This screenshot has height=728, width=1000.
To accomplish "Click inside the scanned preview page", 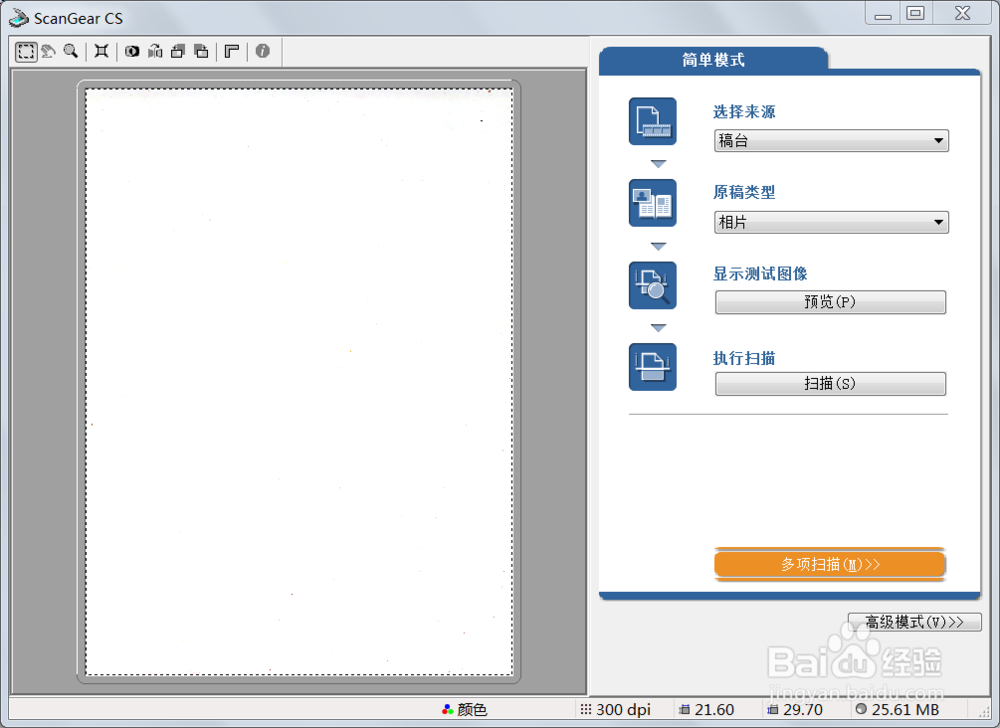I will coord(299,382).
